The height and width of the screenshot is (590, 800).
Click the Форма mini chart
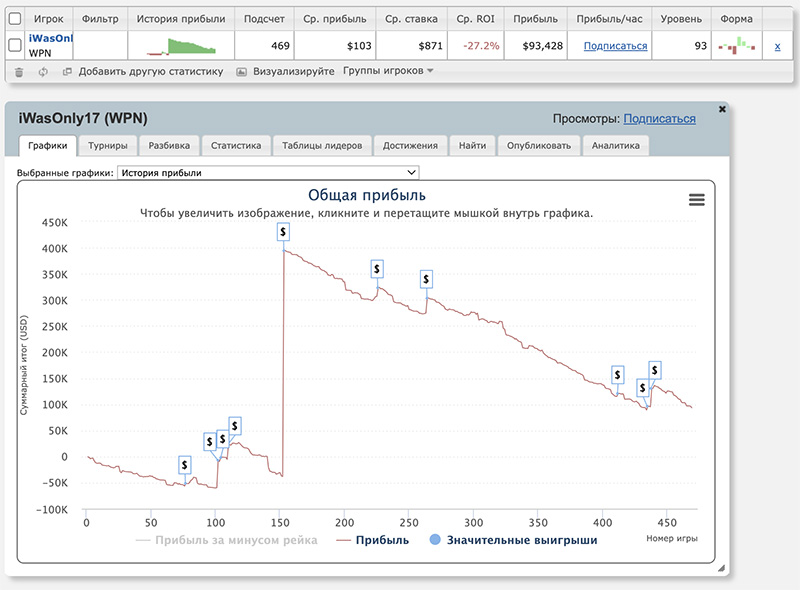pos(738,46)
